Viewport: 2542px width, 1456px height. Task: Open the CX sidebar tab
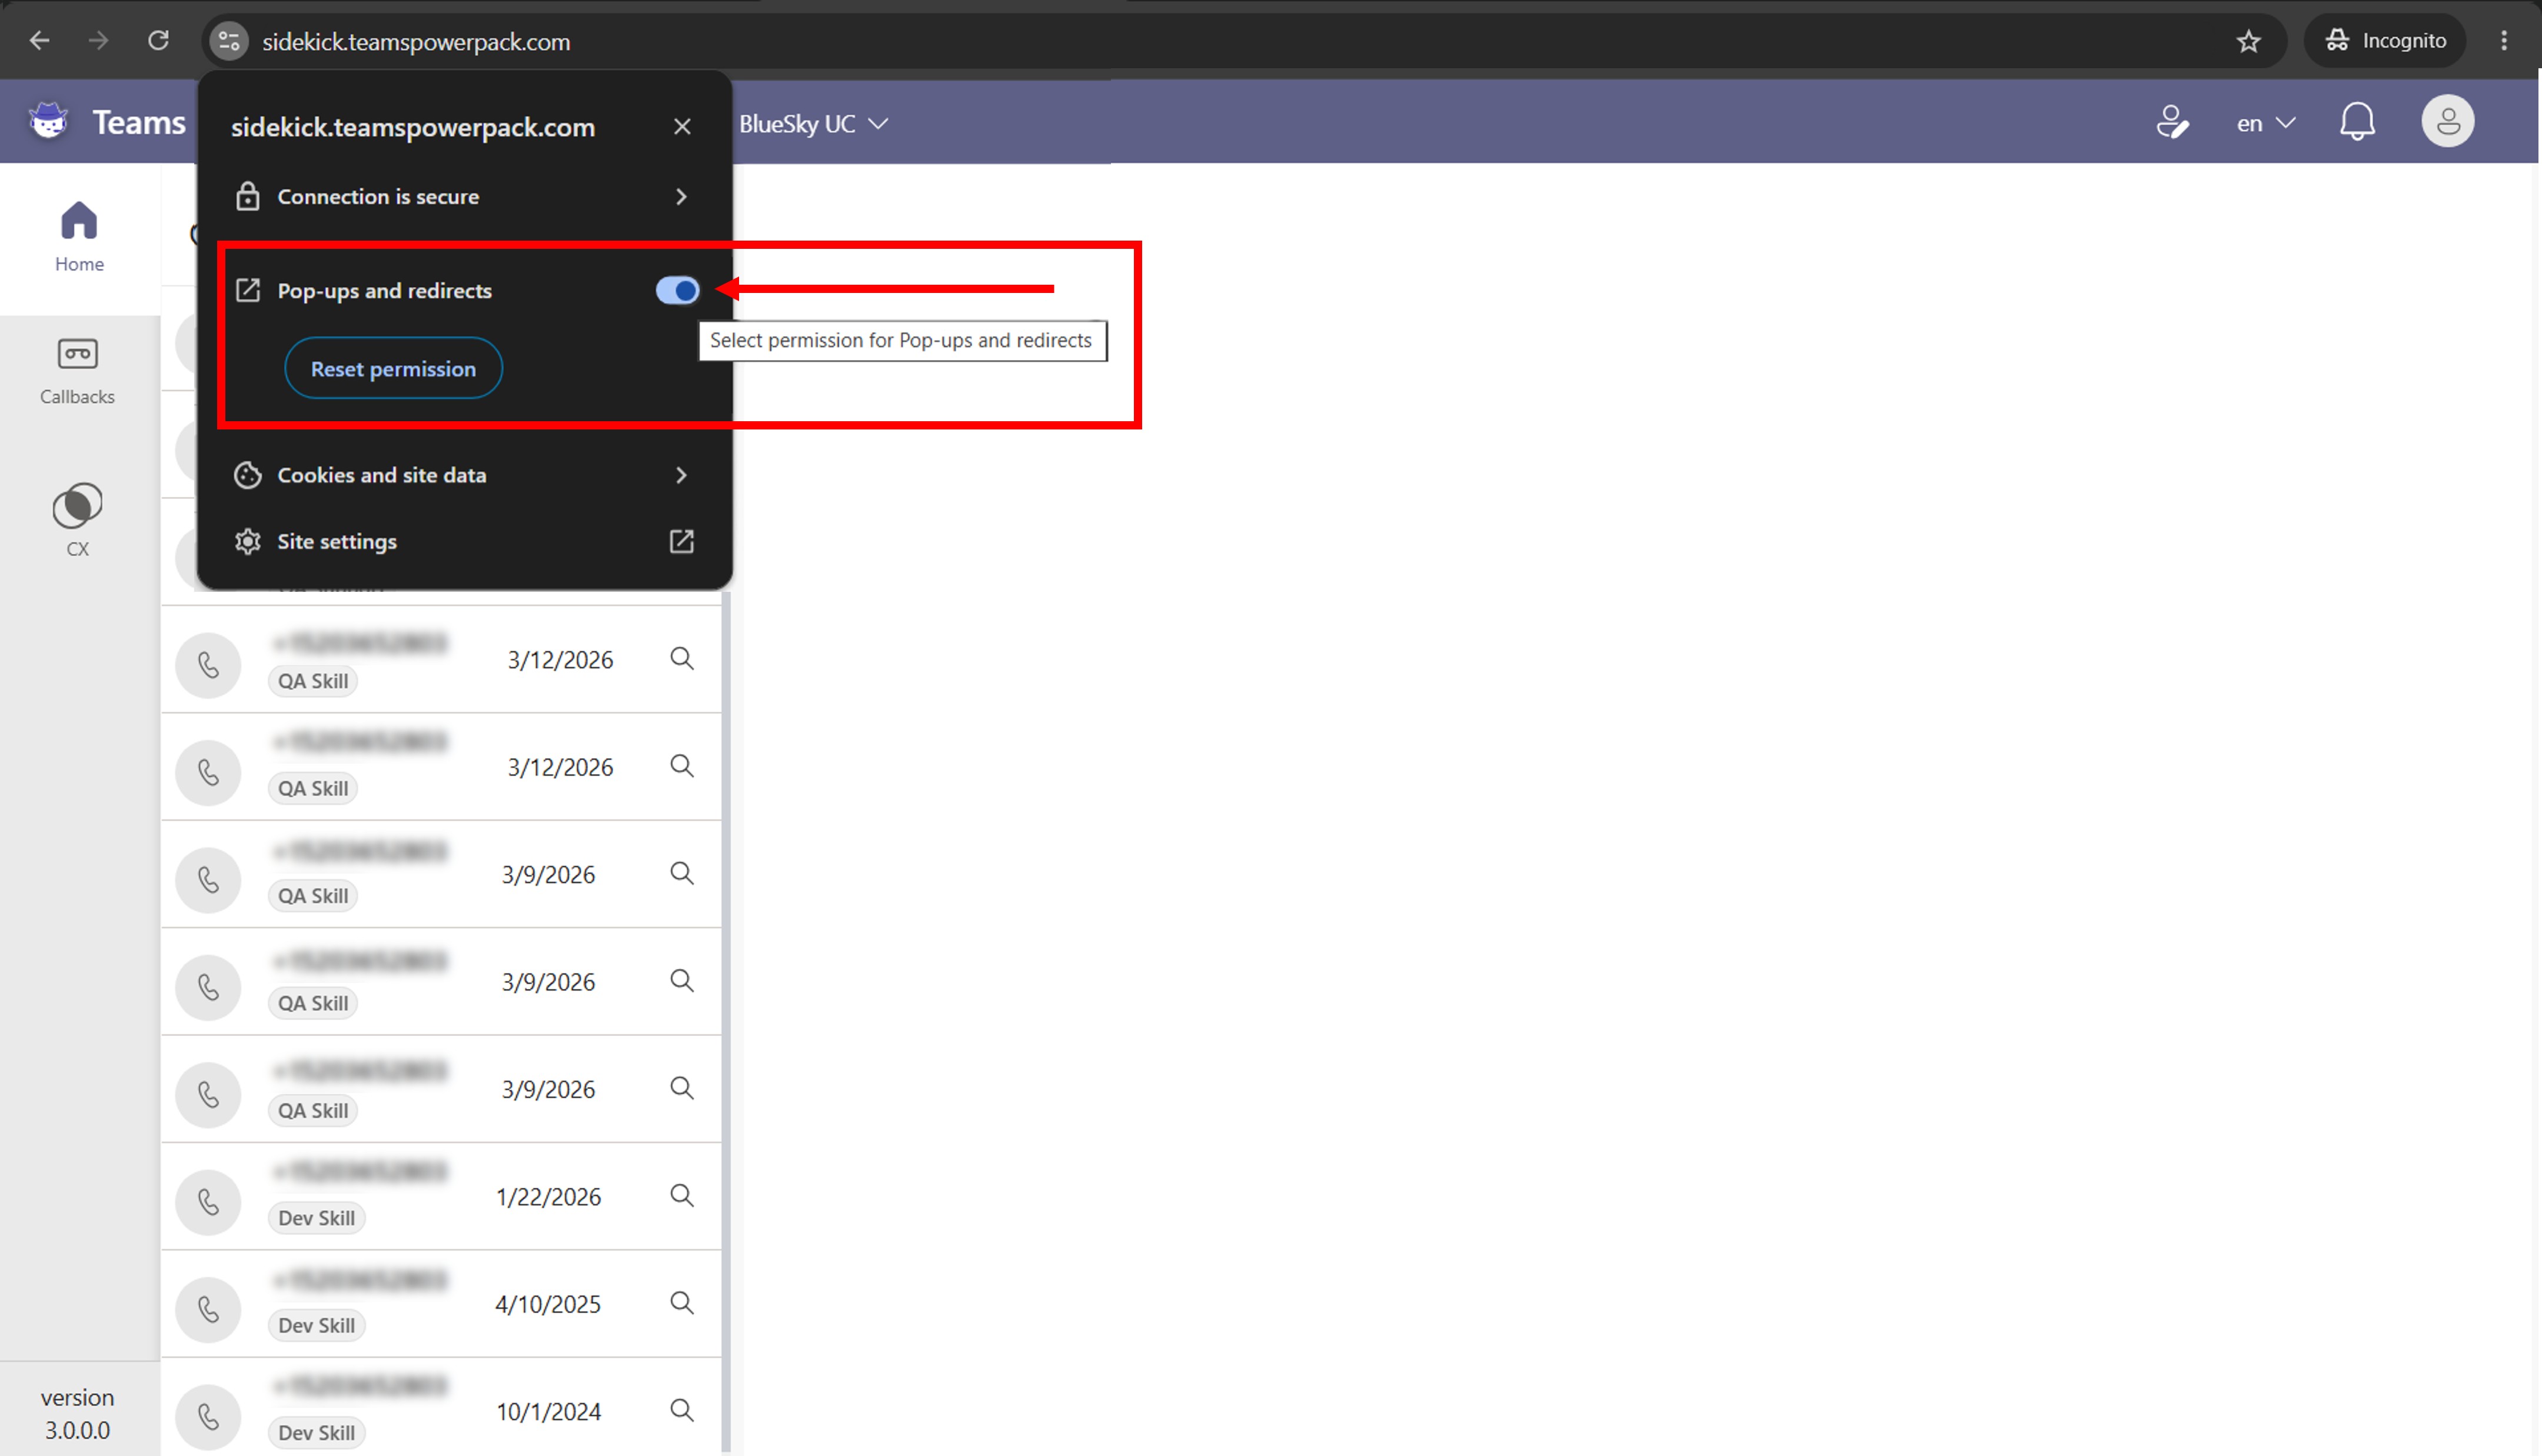pyautogui.click(x=78, y=520)
